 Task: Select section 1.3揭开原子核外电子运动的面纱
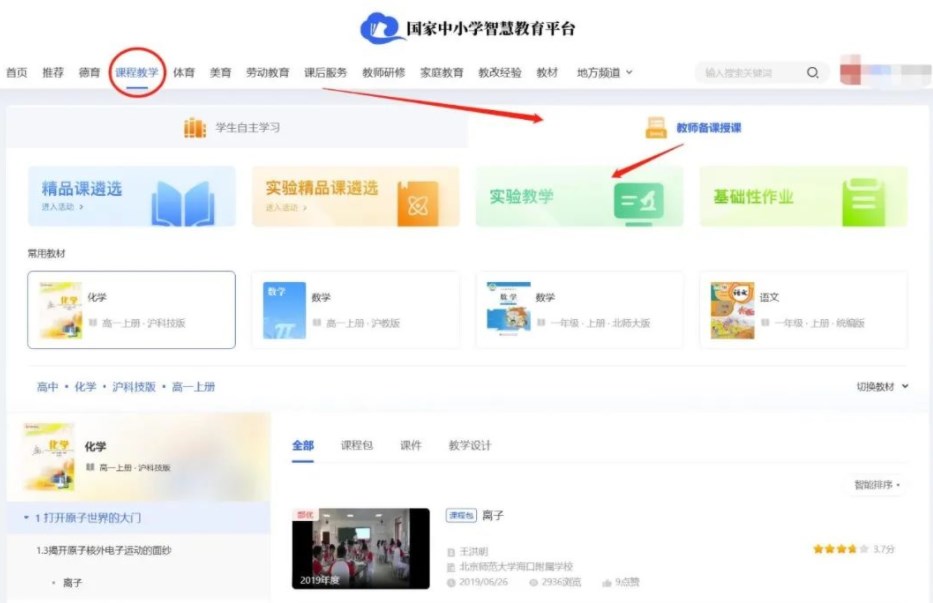coord(104,551)
